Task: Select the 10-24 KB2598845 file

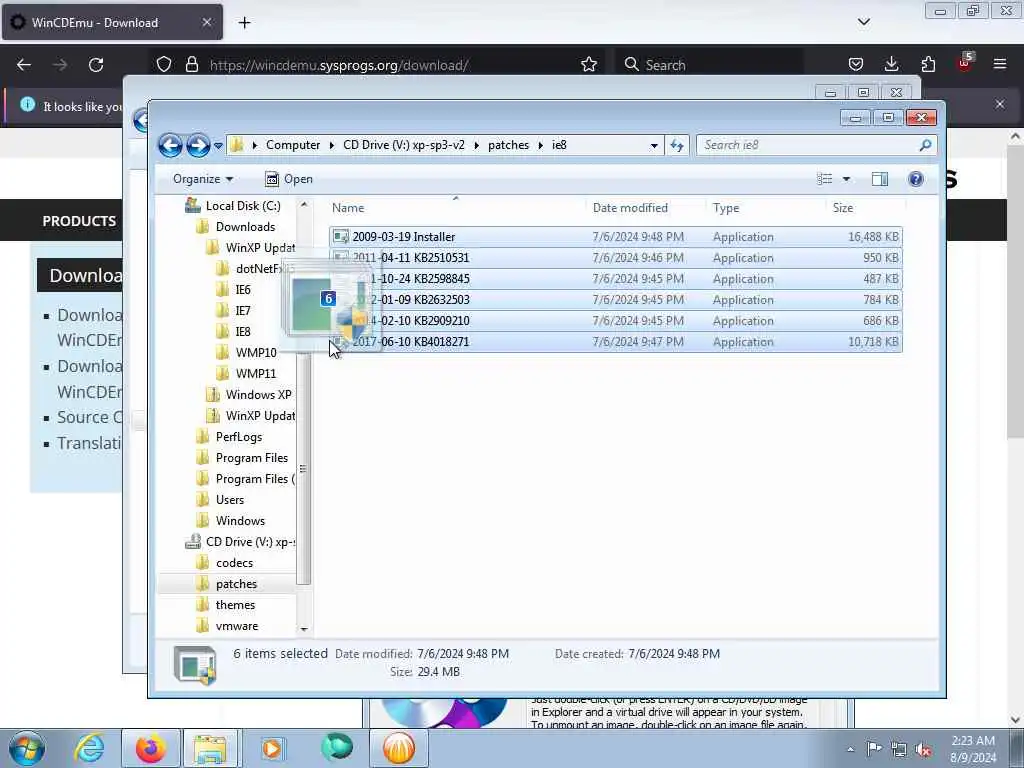Action: (x=616, y=279)
